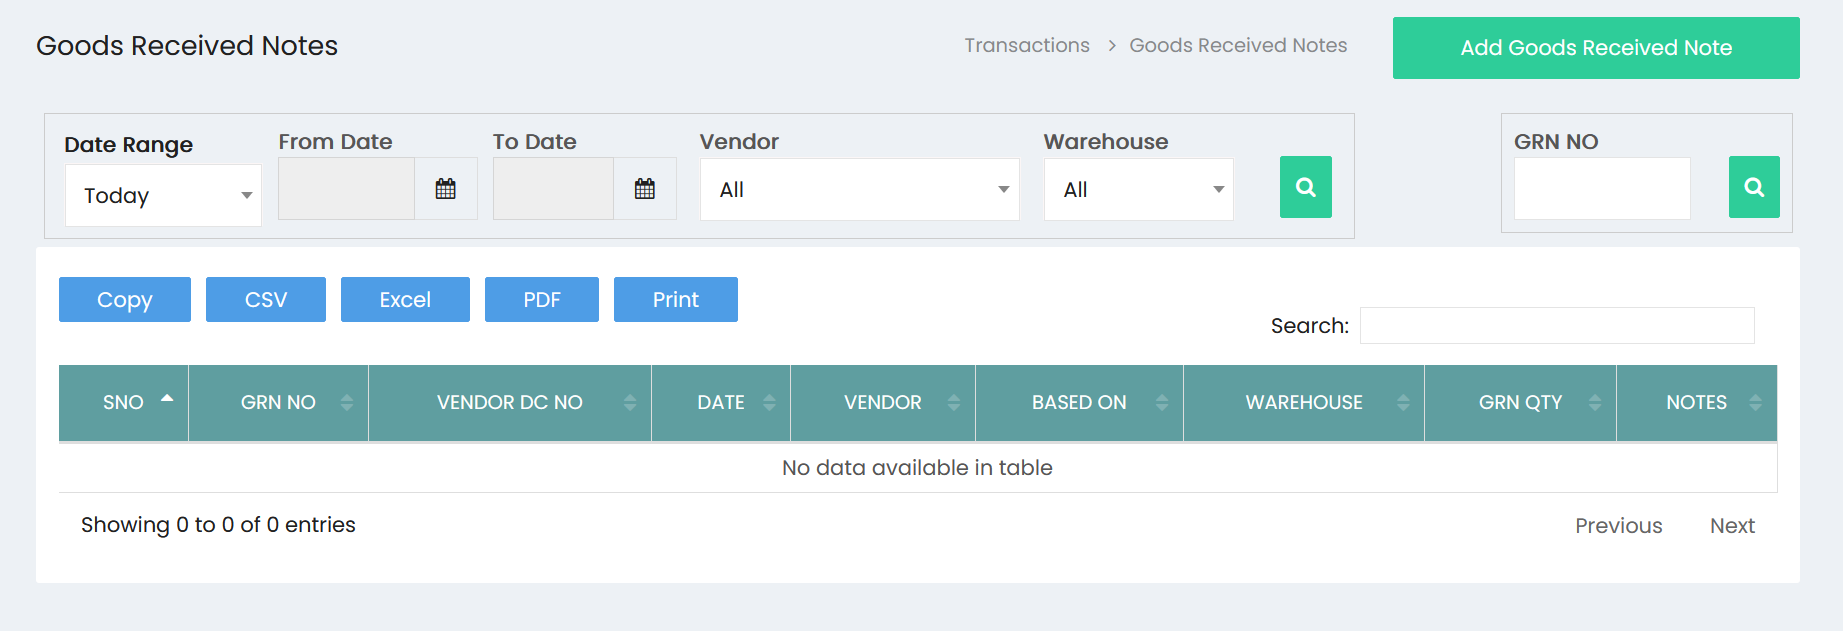Open Transactions breadcrumb link
Image resolution: width=1843 pixels, height=631 pixels.
pos(1027,45)
